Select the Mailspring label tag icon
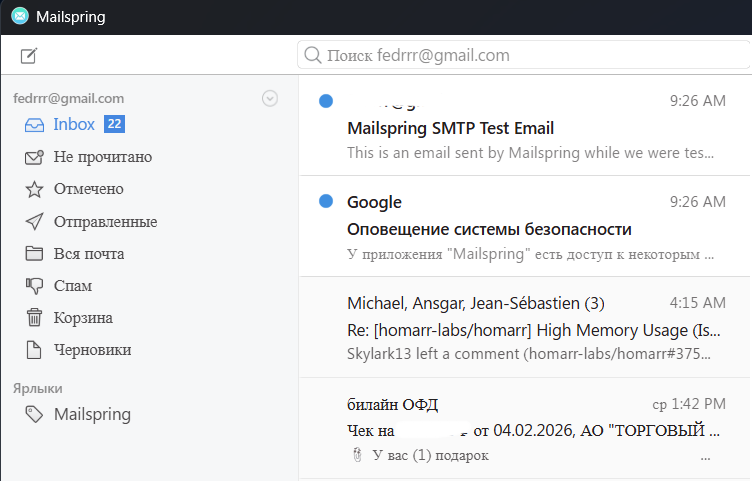Screen dimensions: 752x481 [x=34, y=414]
